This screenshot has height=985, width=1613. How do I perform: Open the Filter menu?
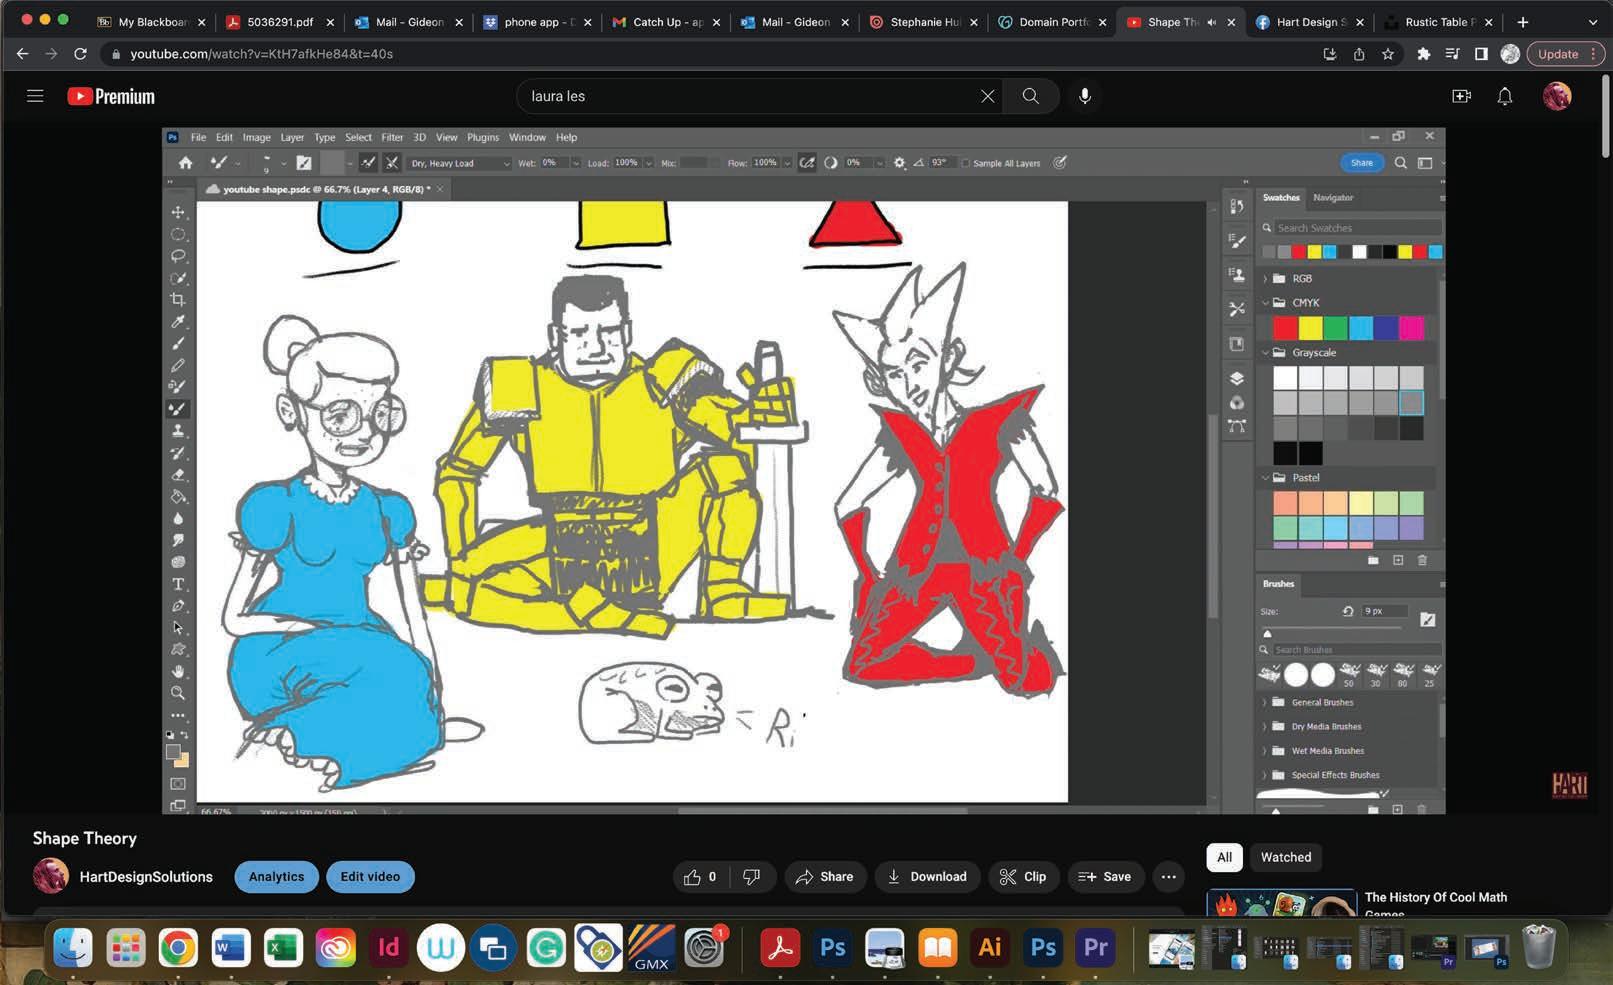[x=392, y=137]
